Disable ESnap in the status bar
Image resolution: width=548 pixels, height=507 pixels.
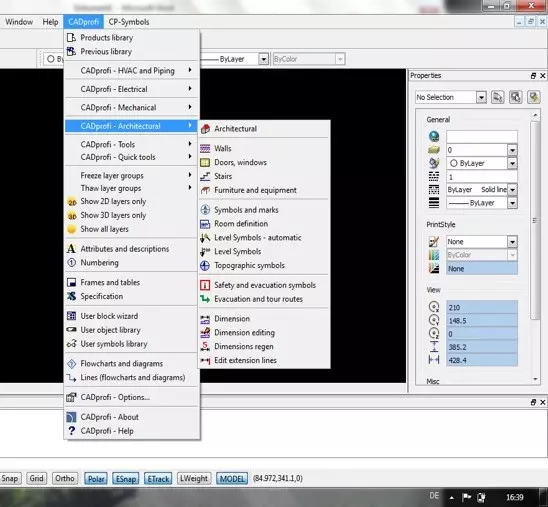126,478
